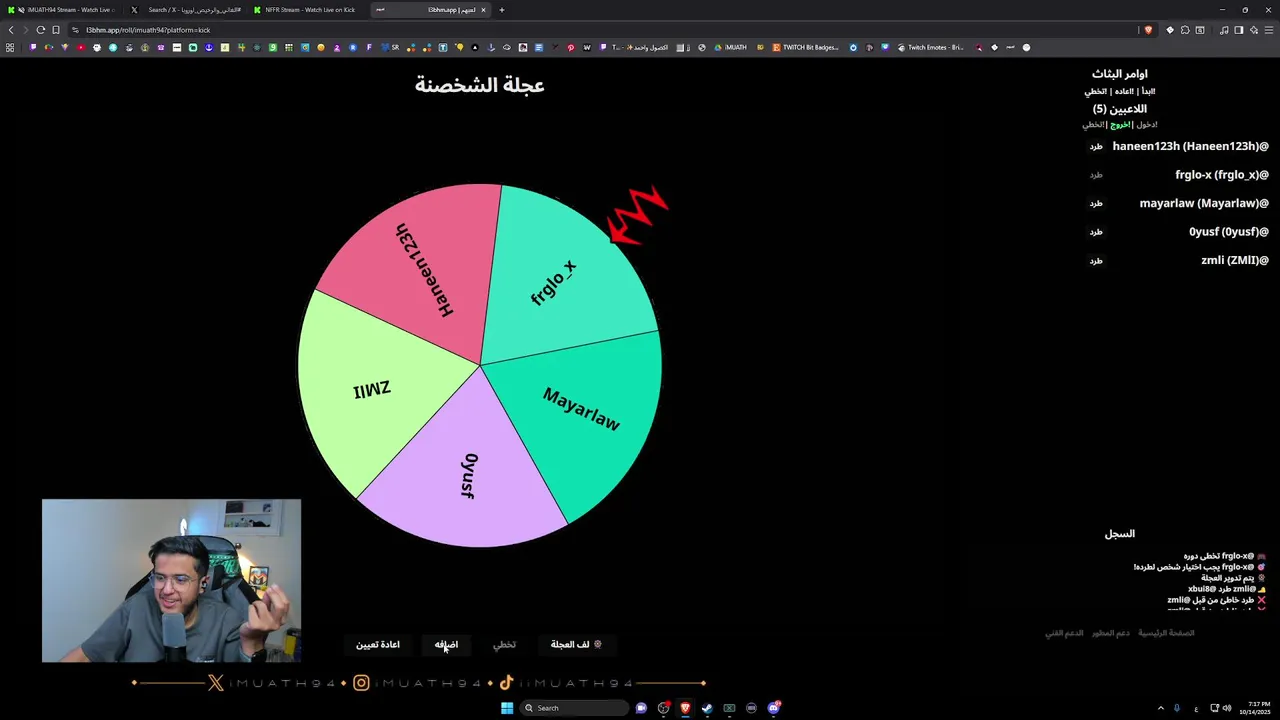Screen dimensions: 1280x720
Task: Click the taskbar Search box
Action: (573, 708)
